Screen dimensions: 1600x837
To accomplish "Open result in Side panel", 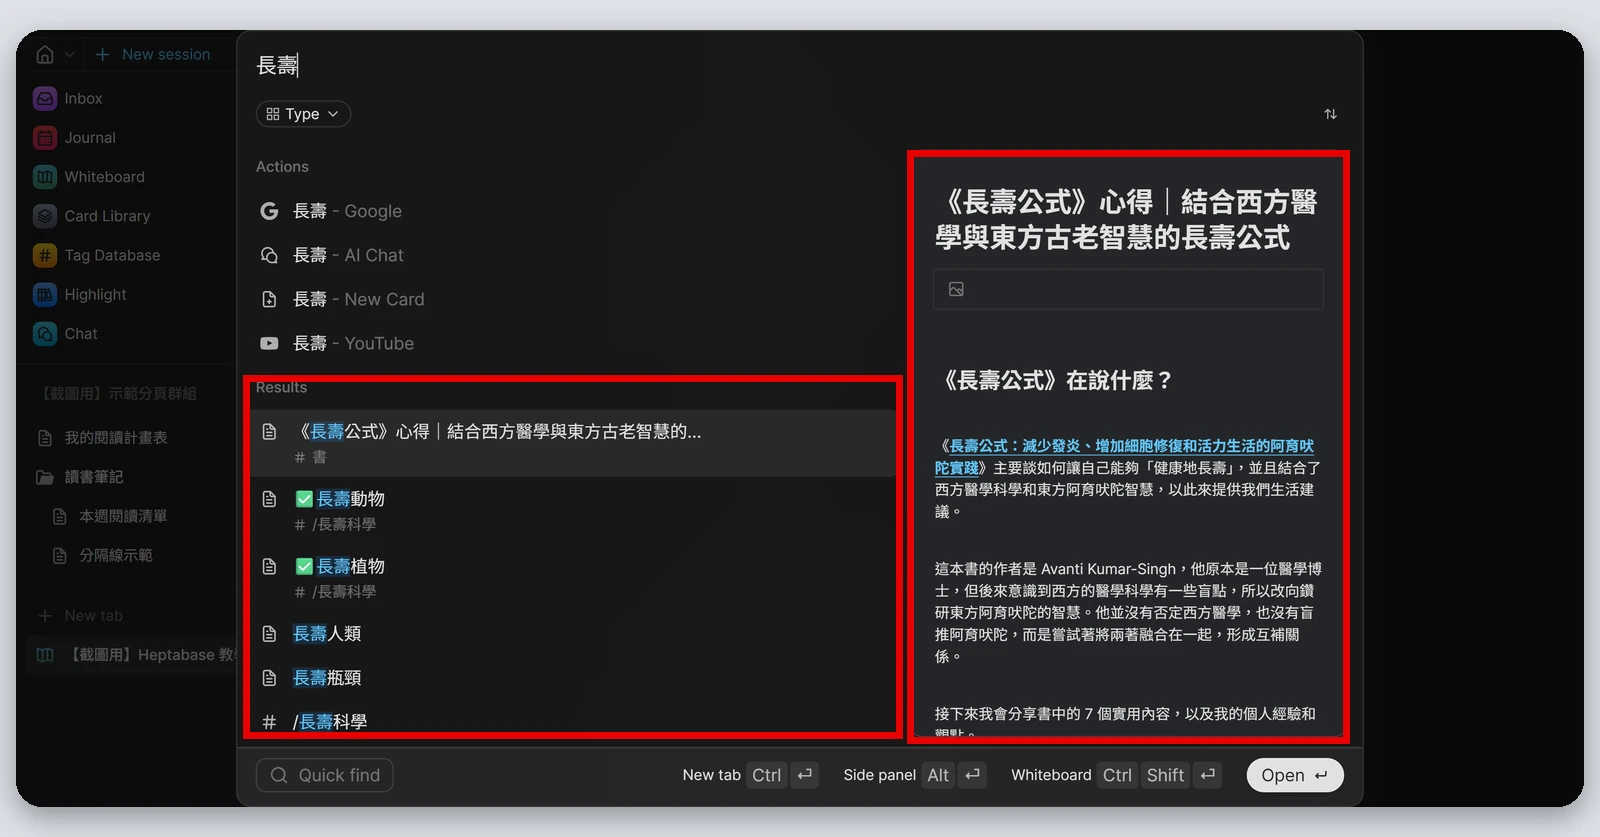I will click(x=914, y=775).
